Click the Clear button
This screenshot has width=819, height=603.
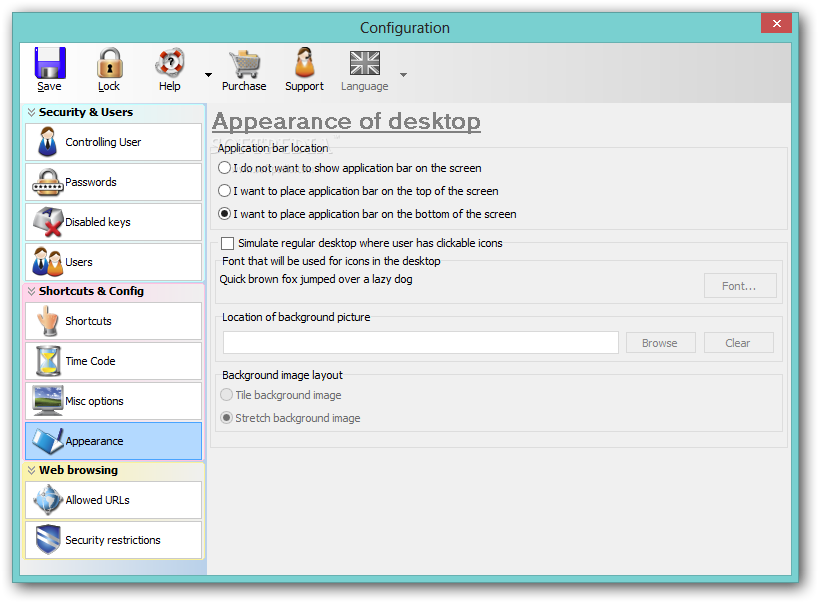click(738, 343)
